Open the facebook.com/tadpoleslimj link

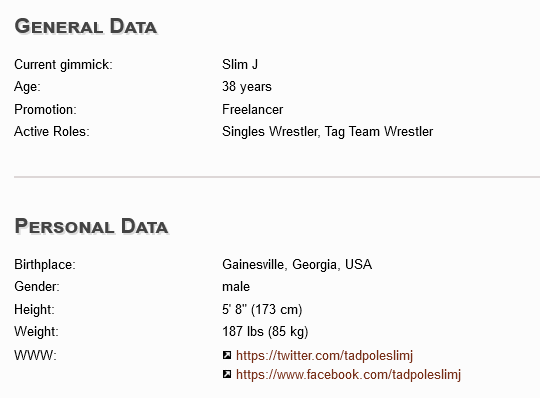coord(348,375)
